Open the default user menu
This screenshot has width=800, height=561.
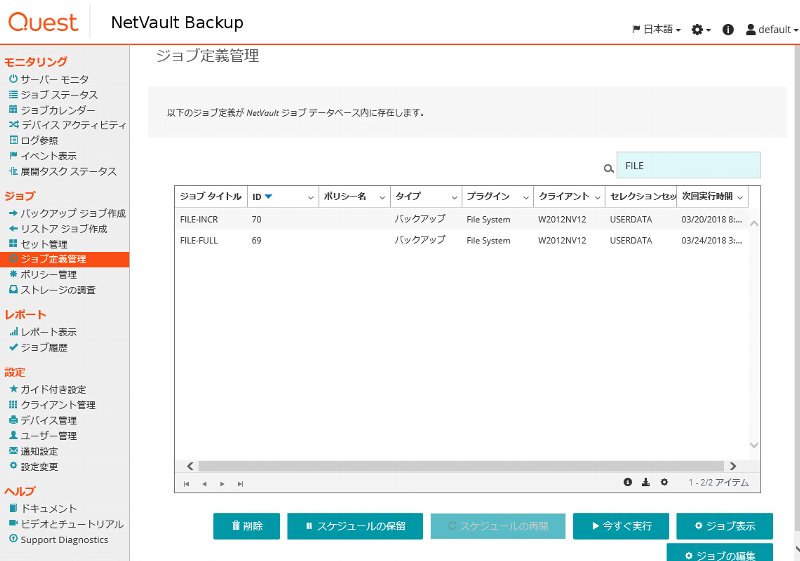pyautogui.click(x=771, y=30)
